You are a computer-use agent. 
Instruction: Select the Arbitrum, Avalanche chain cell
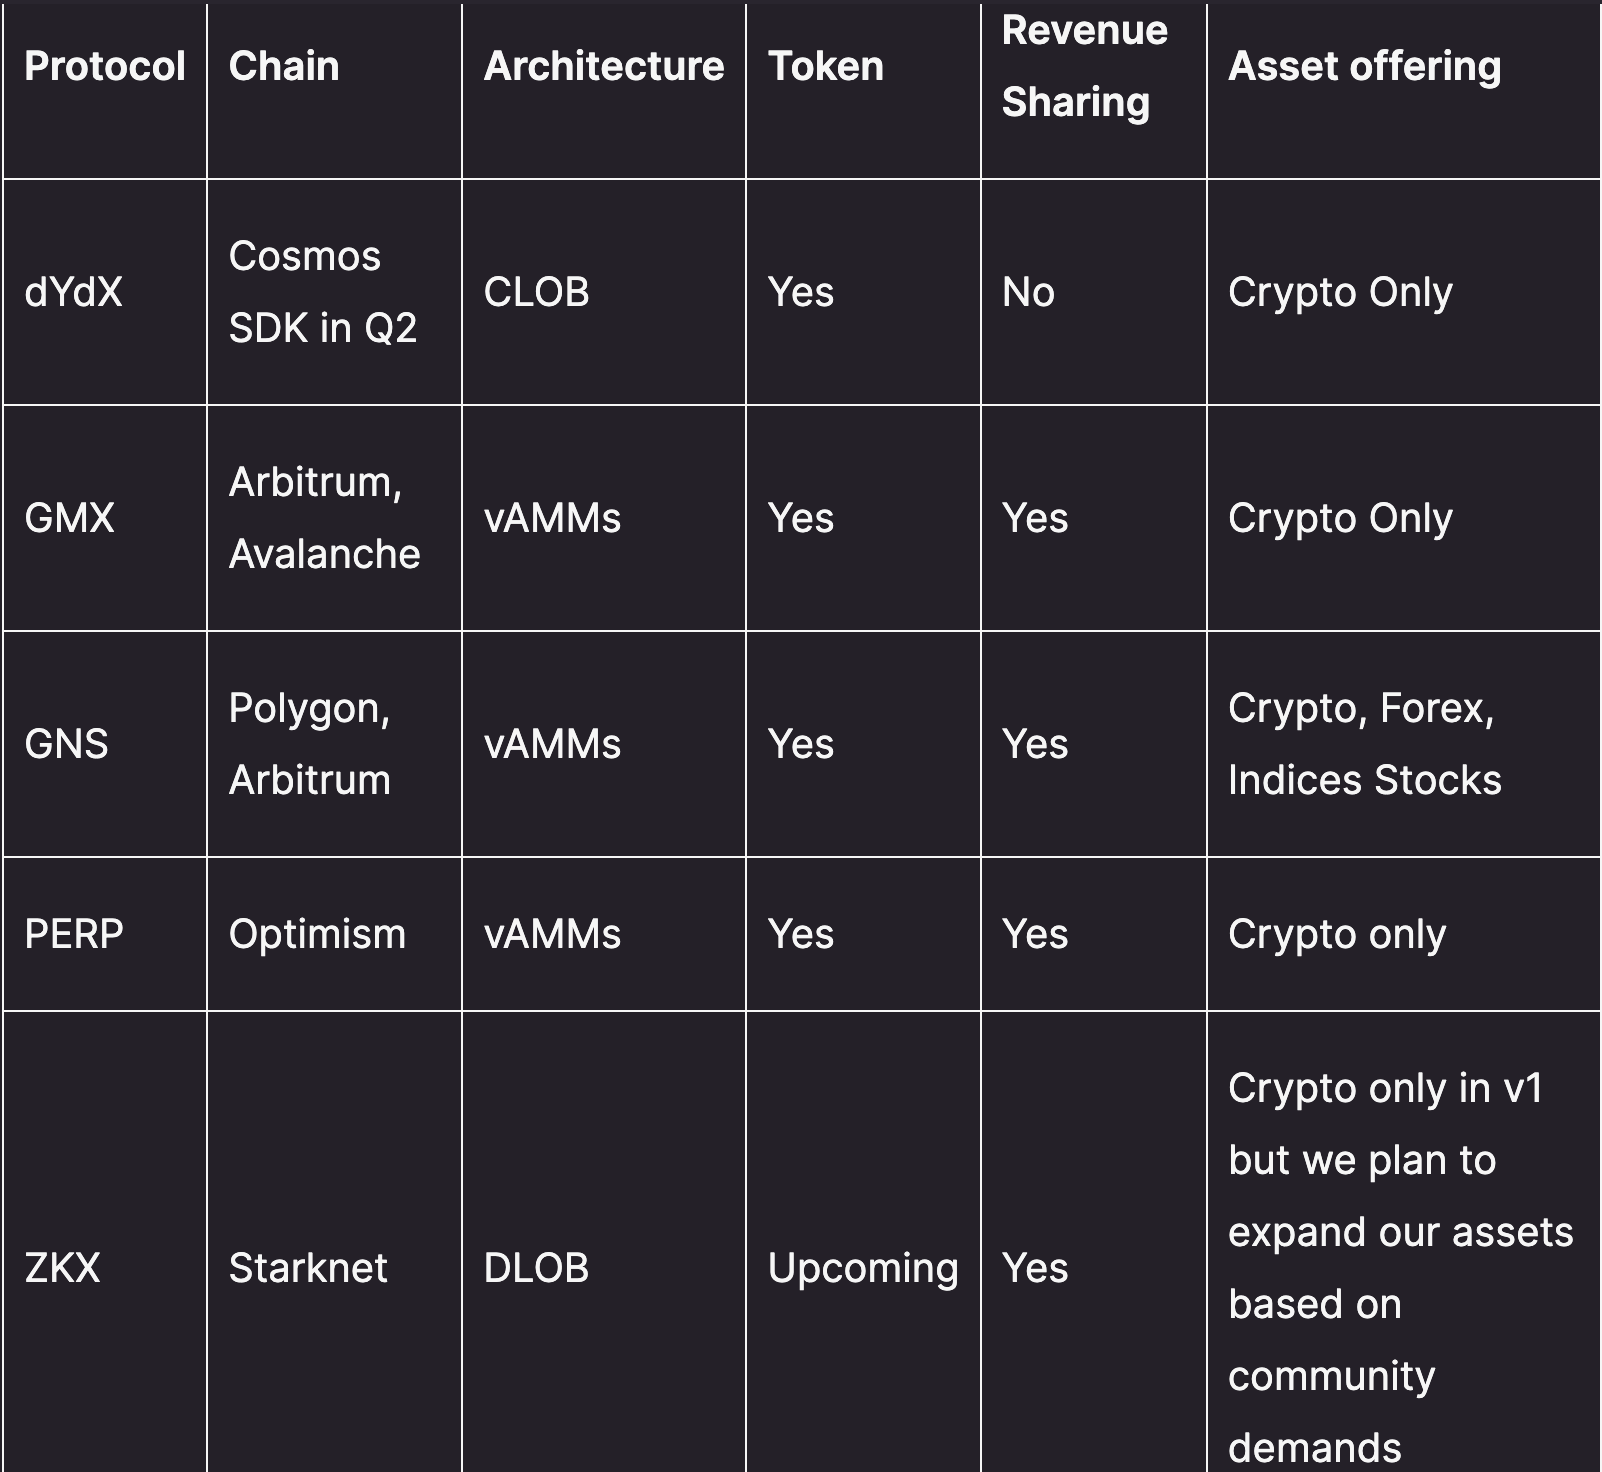(x=325, y=518)
